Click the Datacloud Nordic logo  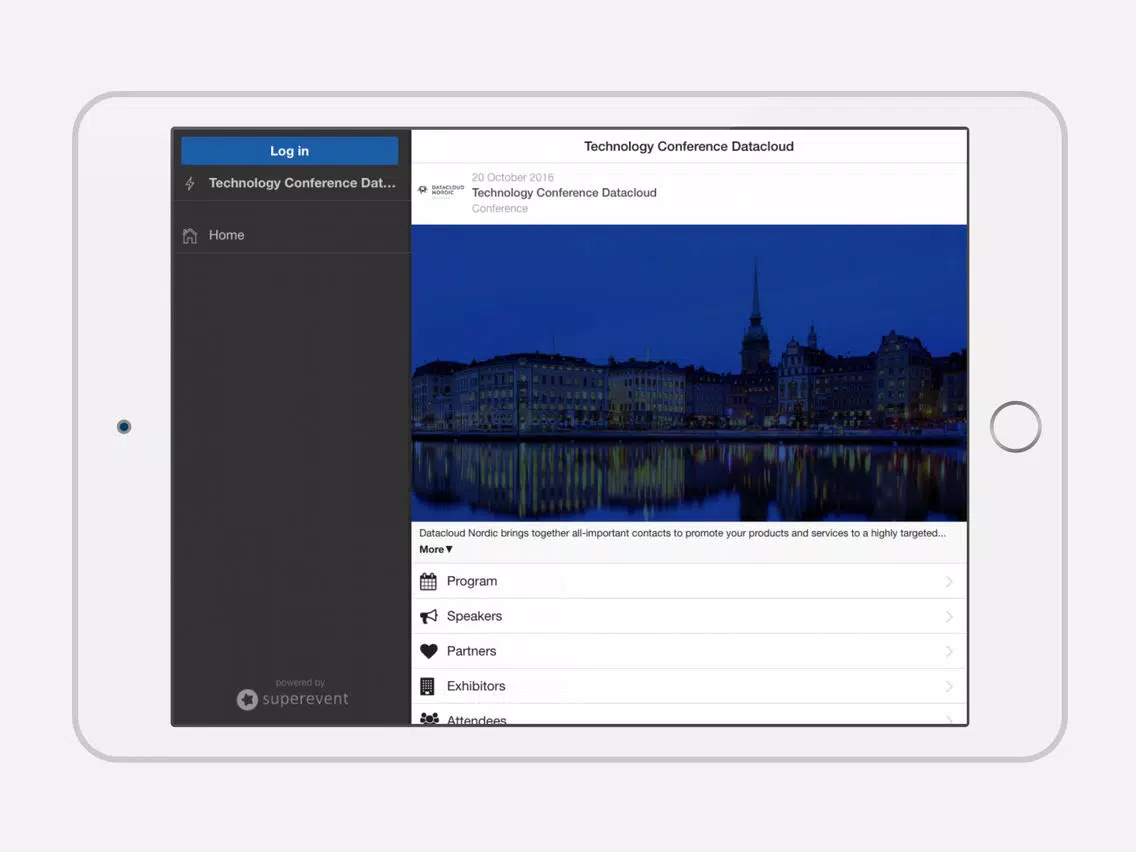click(x=440, y=192)
